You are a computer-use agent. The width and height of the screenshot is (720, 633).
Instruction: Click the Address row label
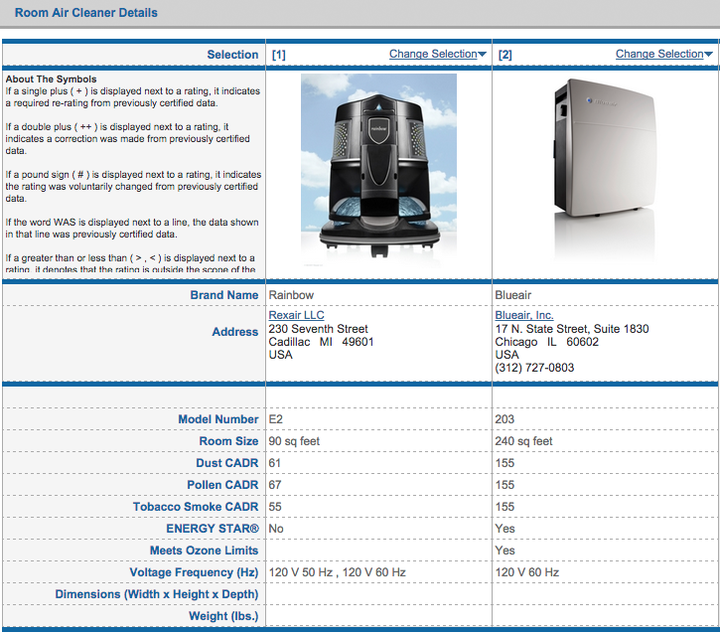click(x=235, y=332)
